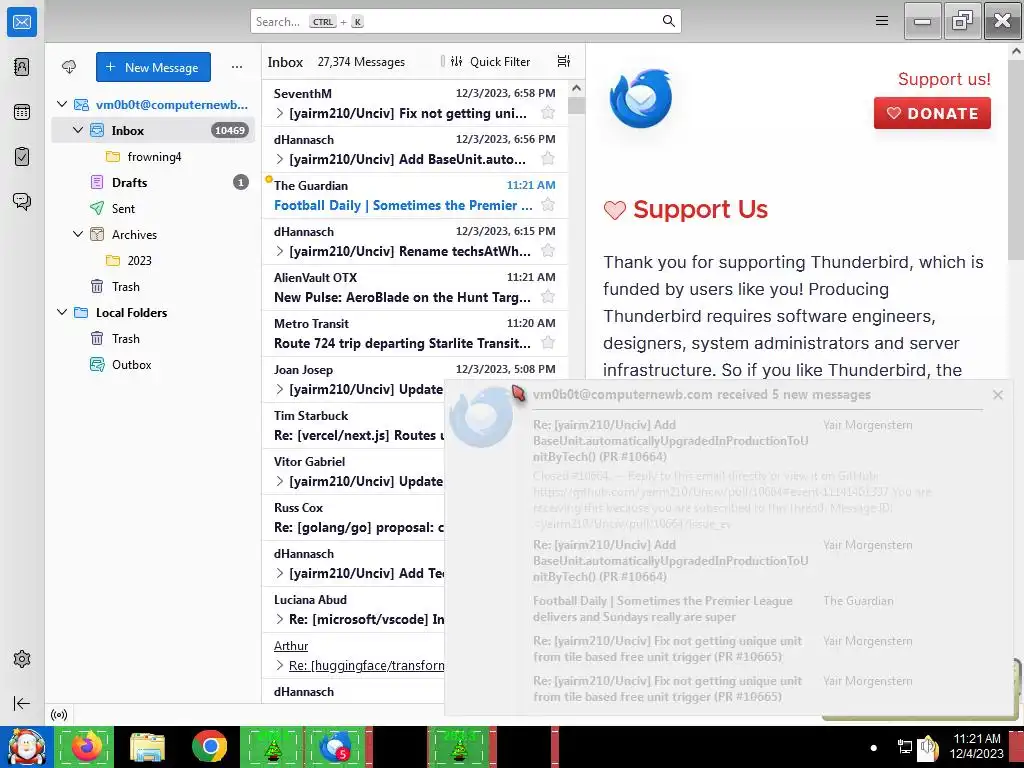Open the 2023 archive folder
This screenshot has width=1024, height=768.
(153, 261)
